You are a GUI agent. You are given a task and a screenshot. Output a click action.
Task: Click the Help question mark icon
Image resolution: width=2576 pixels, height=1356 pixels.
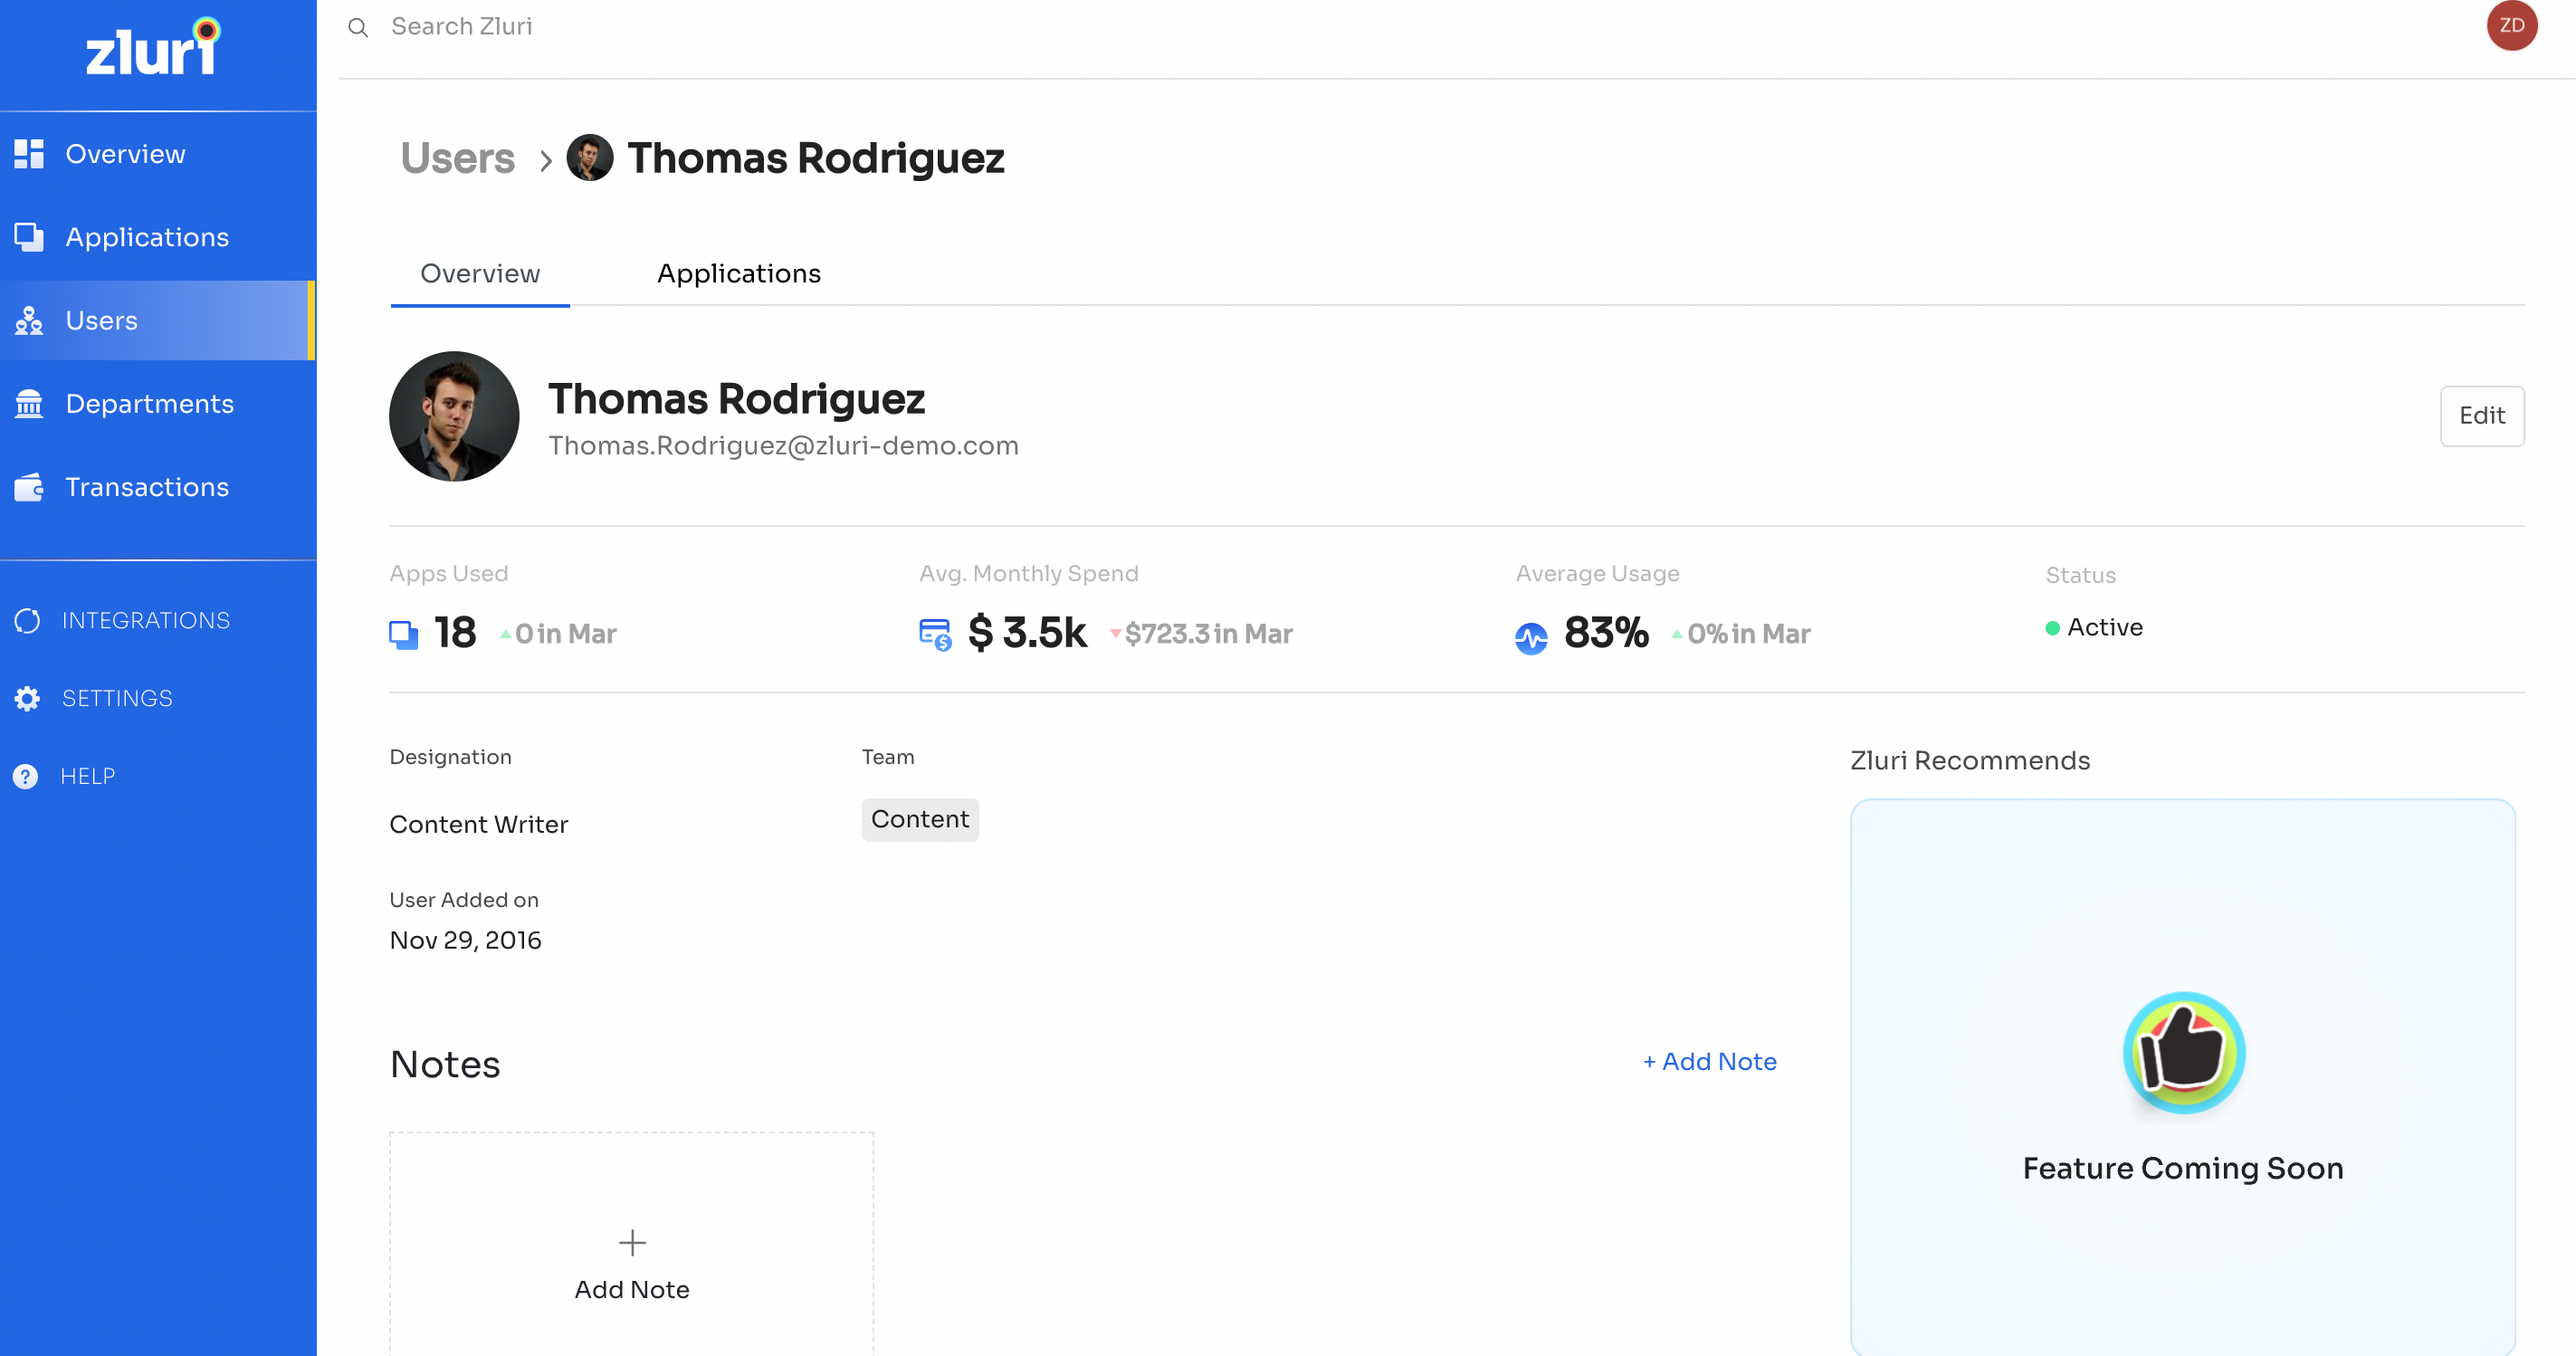point(25,777)
